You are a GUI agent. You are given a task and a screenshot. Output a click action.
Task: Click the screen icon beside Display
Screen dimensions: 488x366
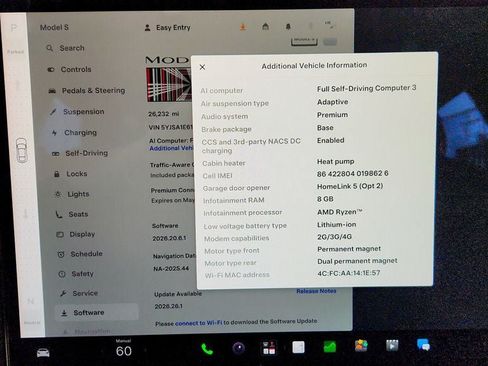pyautogui.click(x=60, y=235)
